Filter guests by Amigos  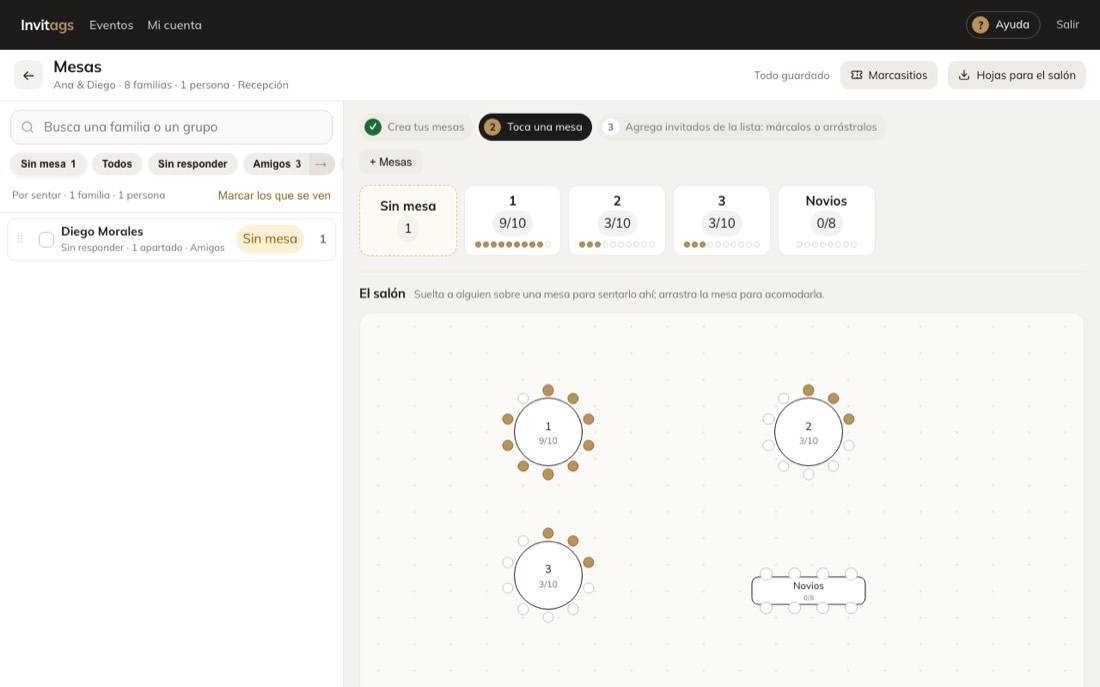pyautogui.click(x=276, y=164)
